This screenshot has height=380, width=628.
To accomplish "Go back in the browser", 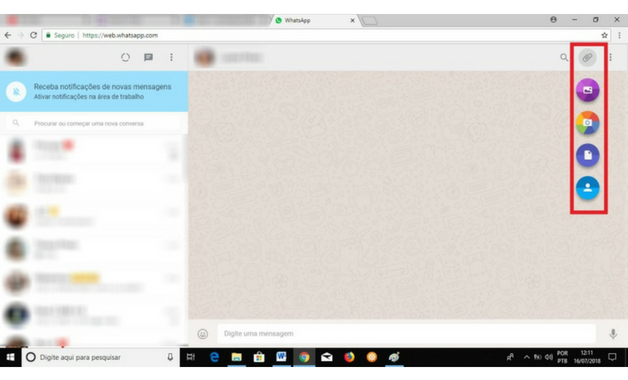I will pos(8,35).
